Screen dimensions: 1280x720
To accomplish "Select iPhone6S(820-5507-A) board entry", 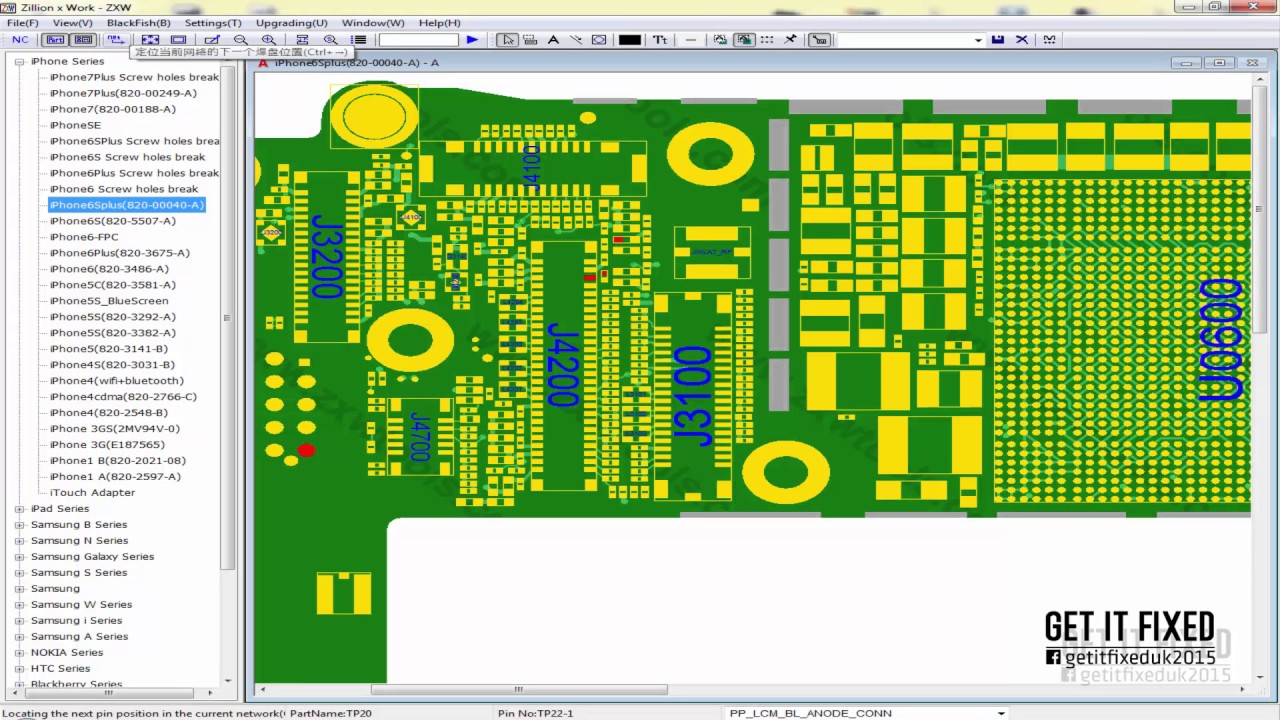I will point(113,221).
